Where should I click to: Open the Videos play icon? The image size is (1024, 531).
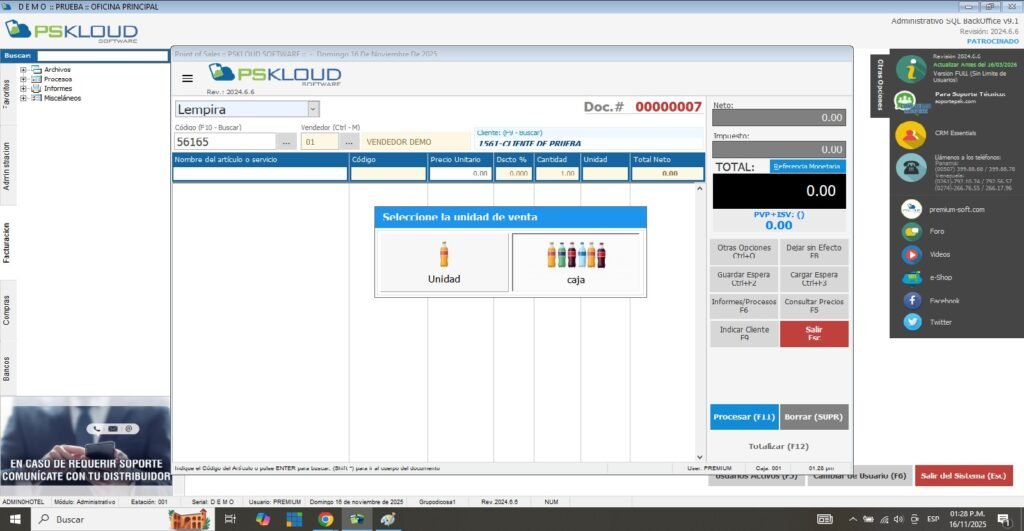click(912, 254)
